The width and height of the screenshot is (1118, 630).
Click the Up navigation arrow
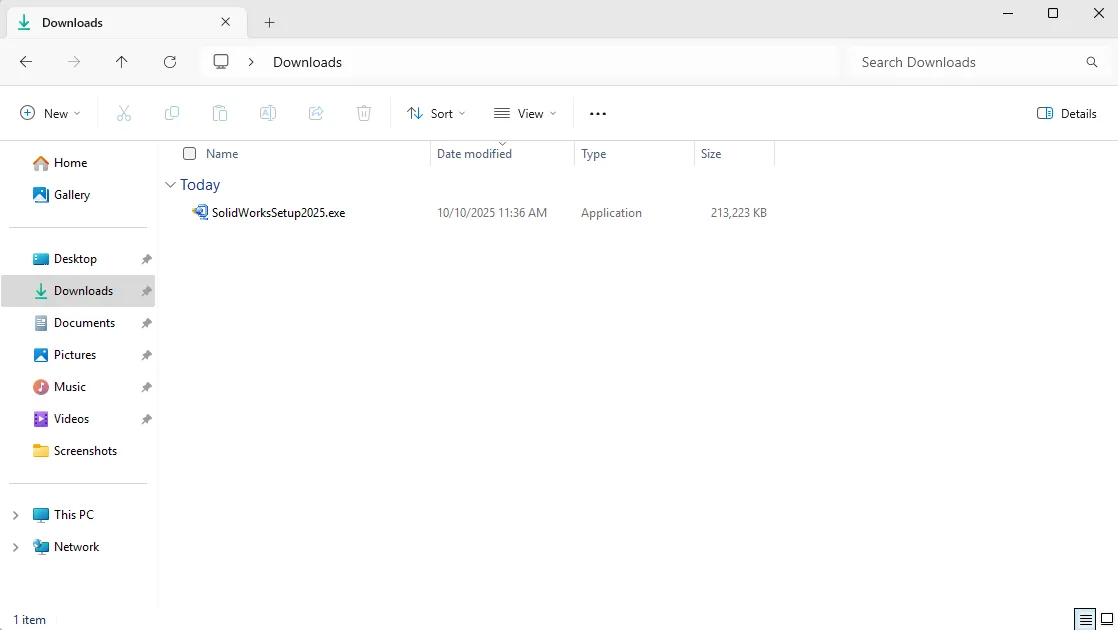point(122,61)
